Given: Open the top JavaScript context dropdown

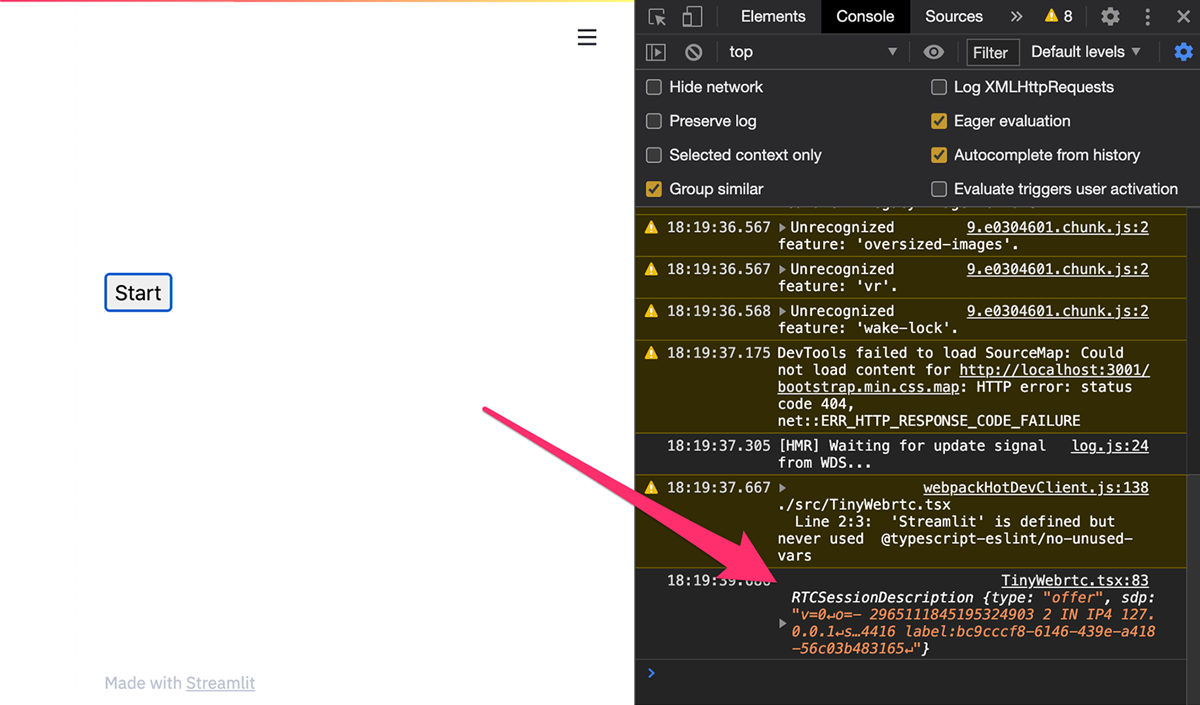Looking at the screenshot, I should pos(812,52).
